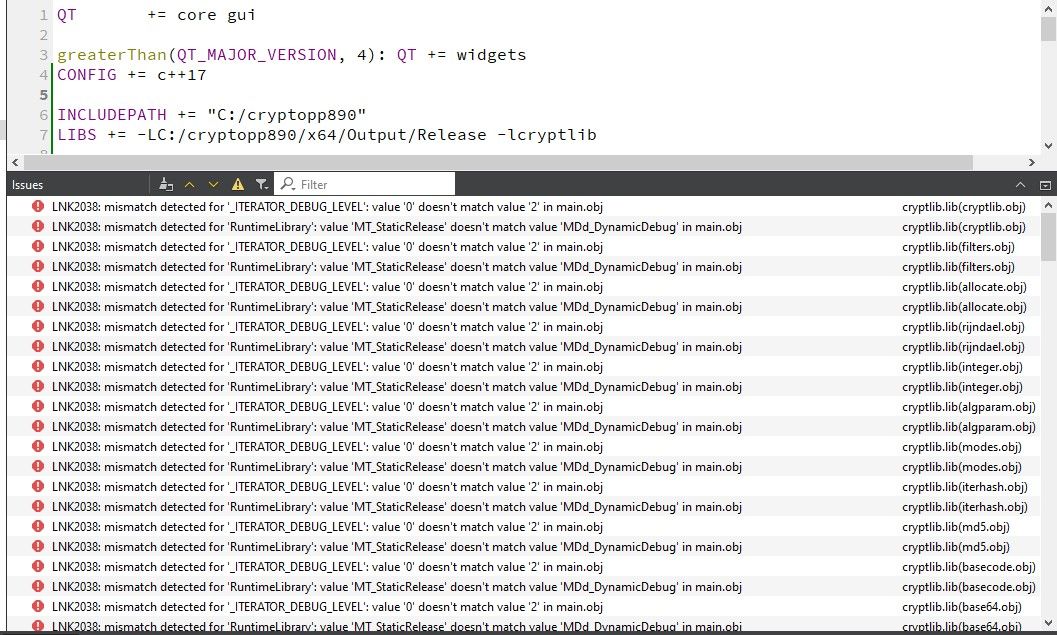Click the INCLUDEPATH "C:/cryptopp890" line
The image size is (1057, 635).
coord(212,115)
